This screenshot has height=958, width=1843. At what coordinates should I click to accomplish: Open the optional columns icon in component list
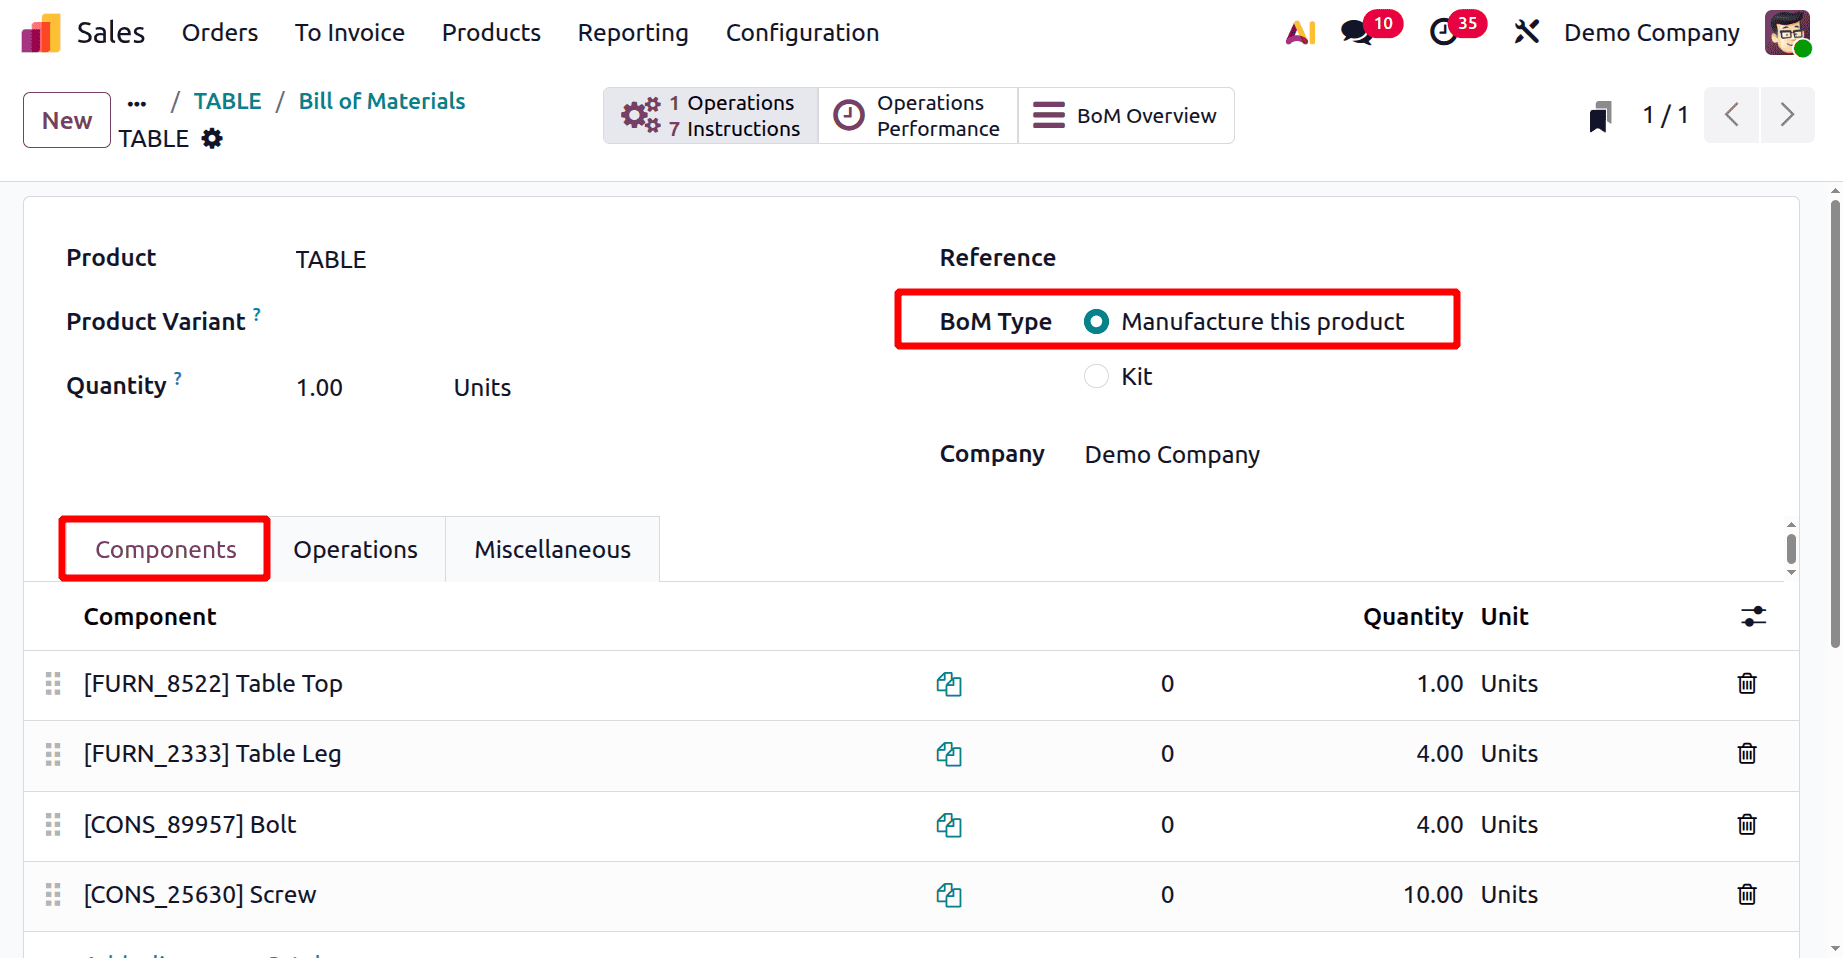coord(1753,617)
